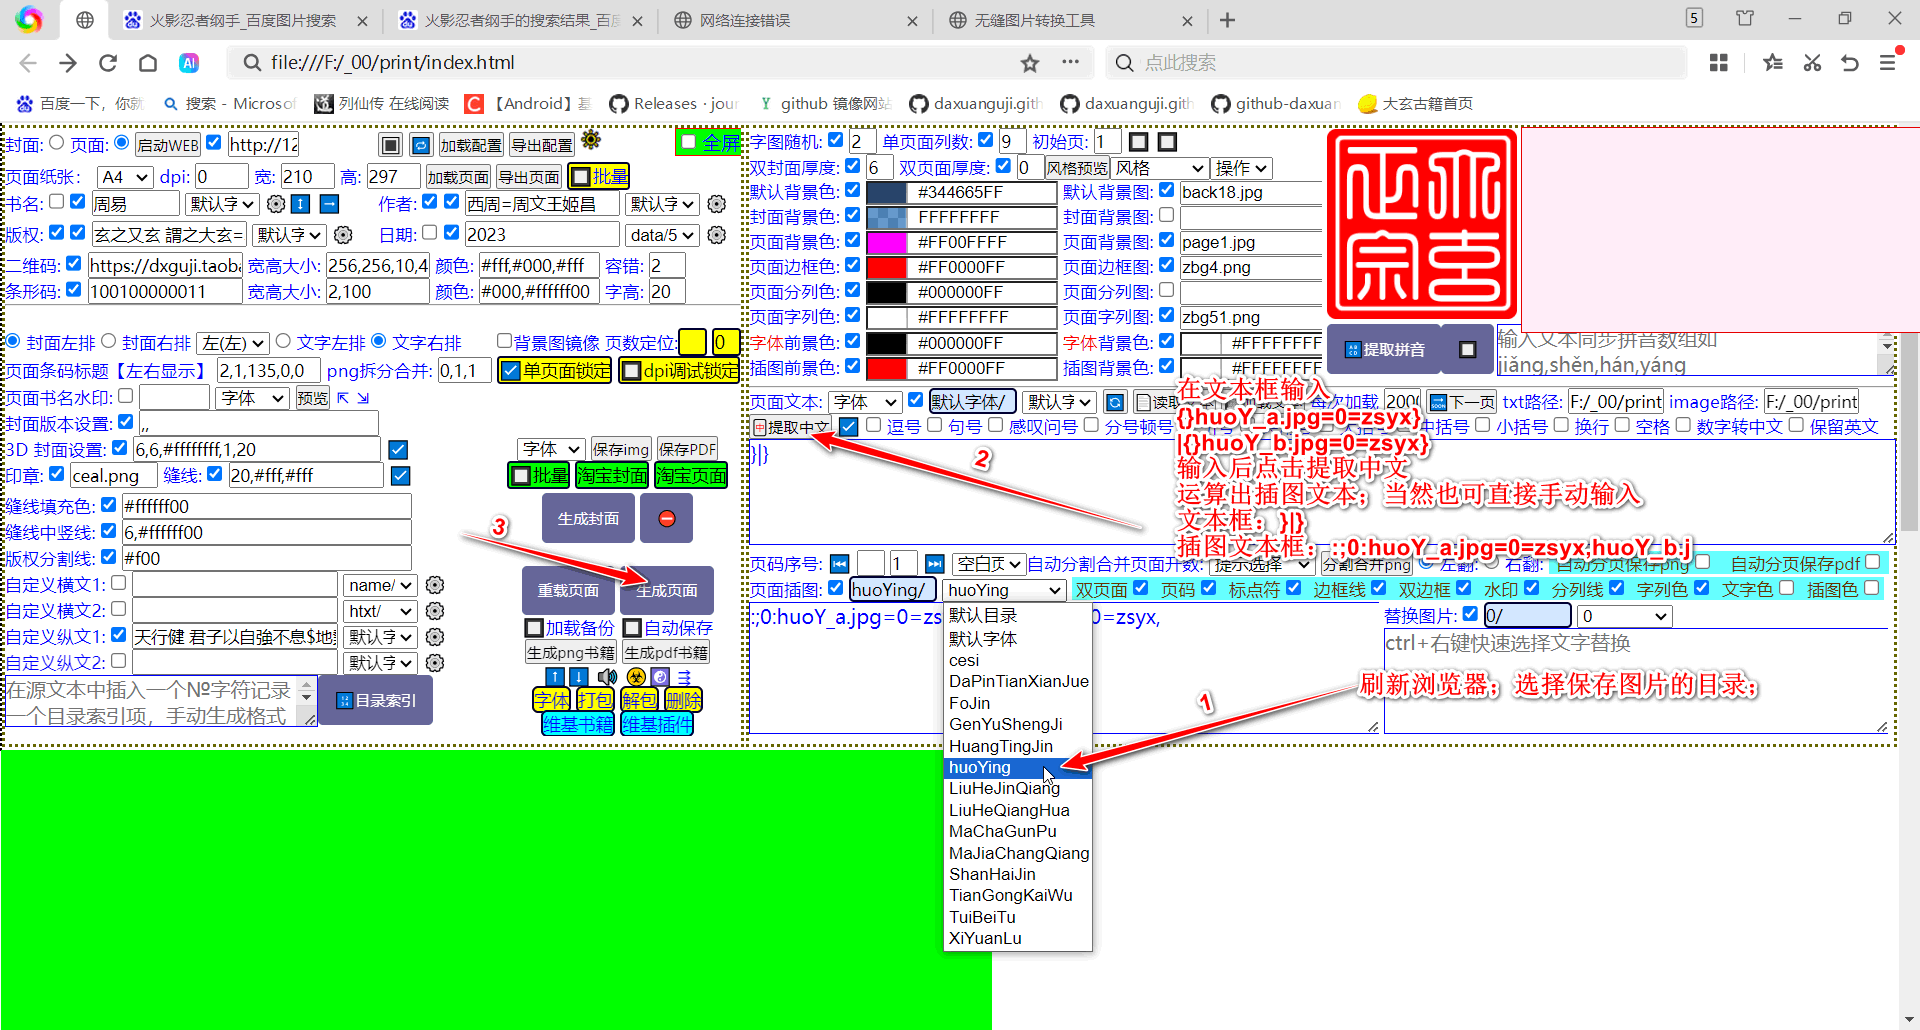Click the first-page skip icon next to 页码序号
This screenshot has height=1030, width=1920.
(x=839, y=564)
